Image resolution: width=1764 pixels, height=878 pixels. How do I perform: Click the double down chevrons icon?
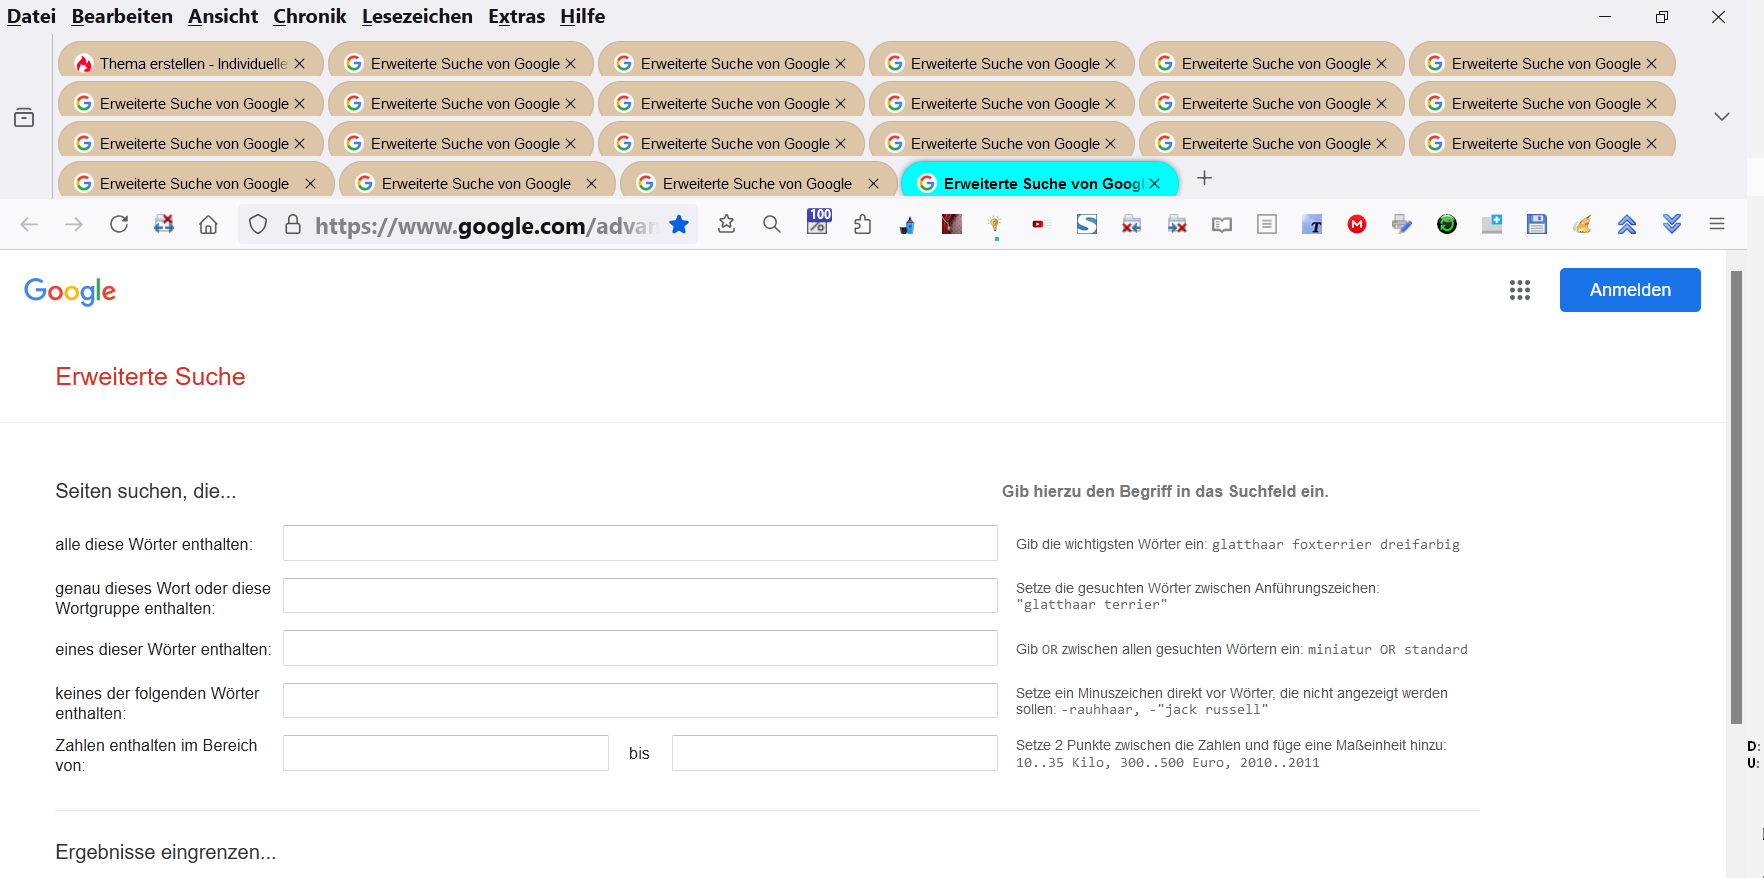[1672, 224]
